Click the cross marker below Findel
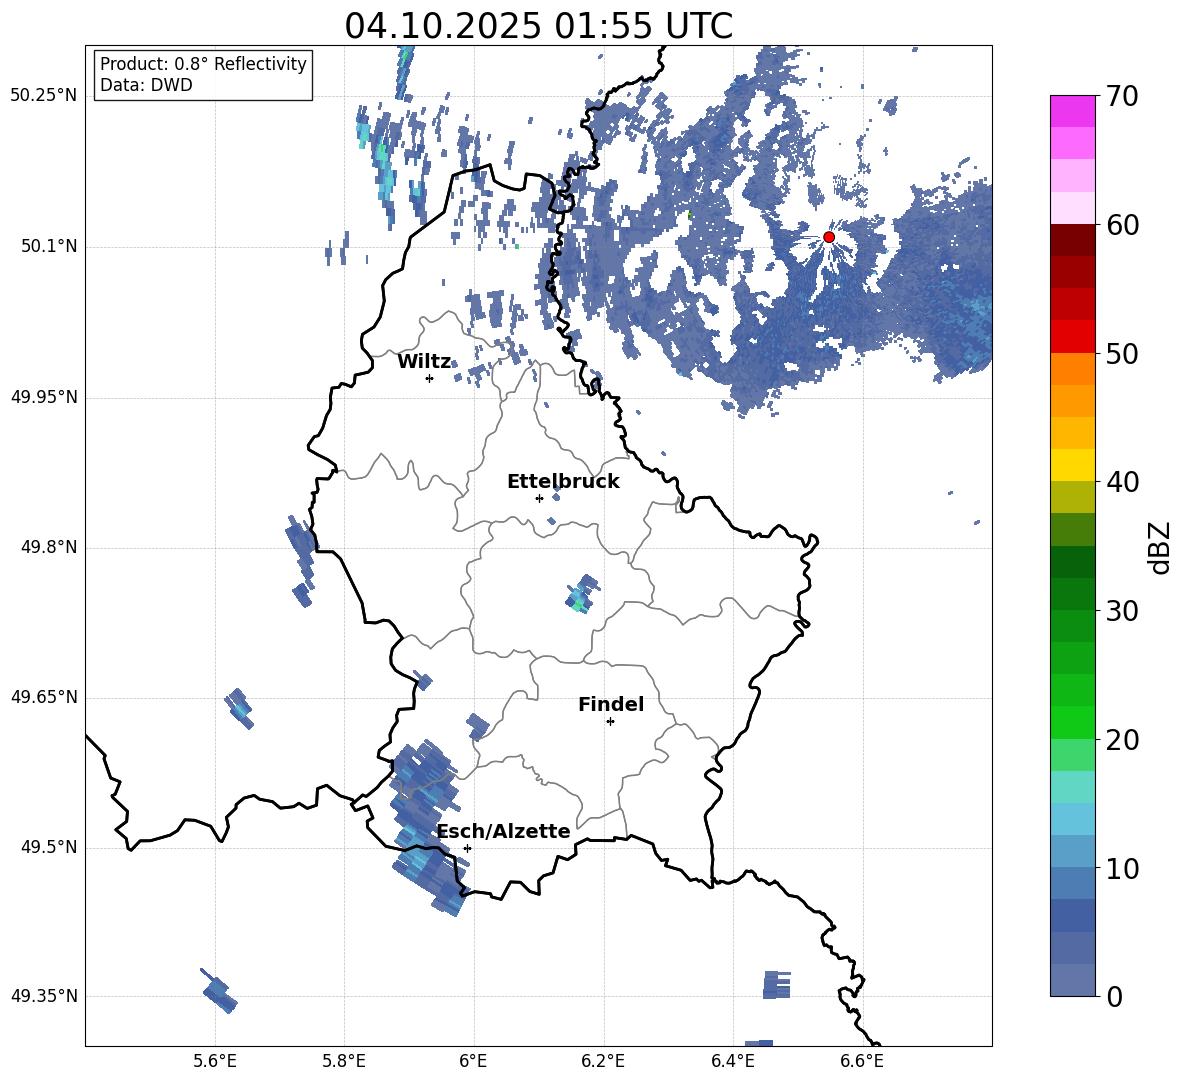Image resolution: width=1184 pixels, height=1081 pixels. click(610, 722)
